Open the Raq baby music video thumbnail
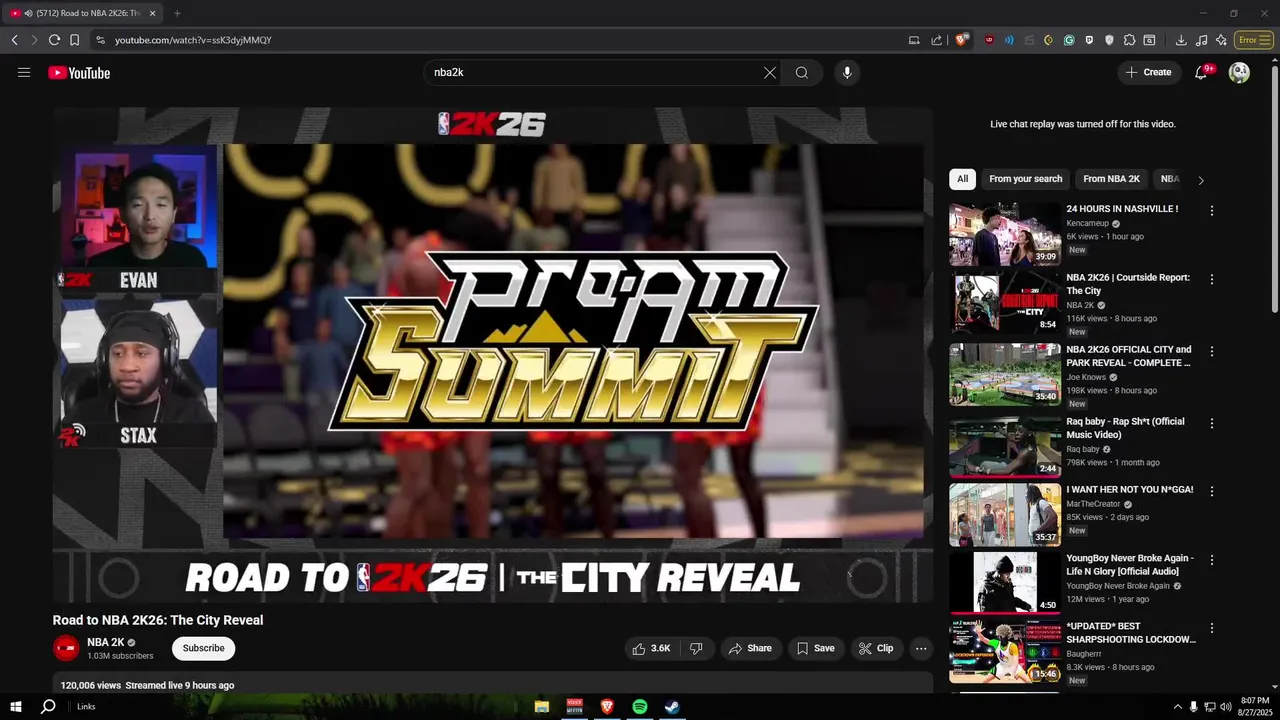The height and width of the screenshot is (720, 1280). (1005, 447)
